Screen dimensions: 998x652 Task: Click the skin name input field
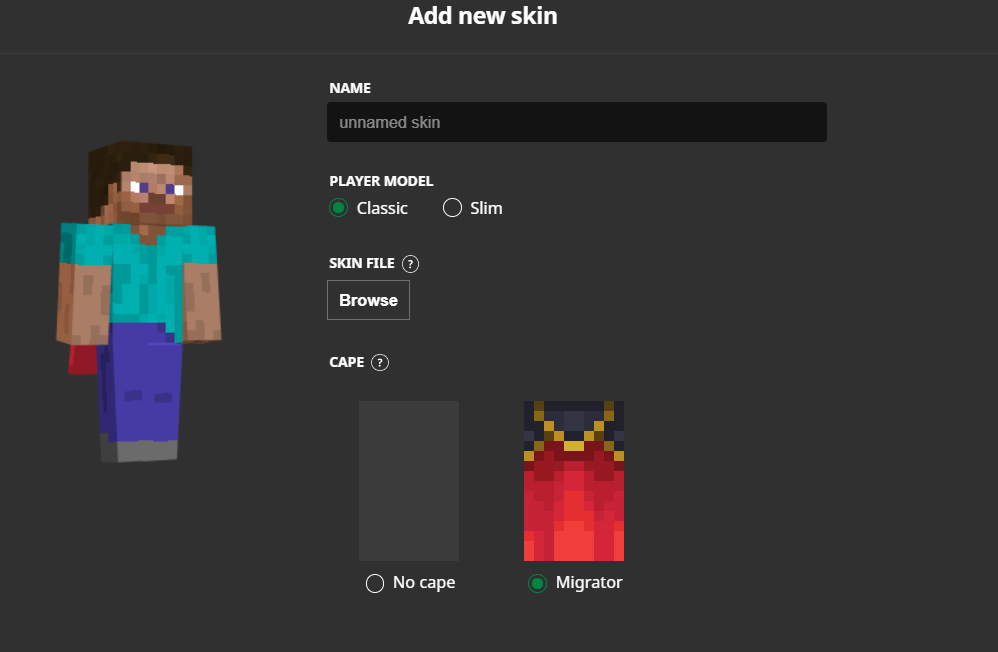point(577,122)
